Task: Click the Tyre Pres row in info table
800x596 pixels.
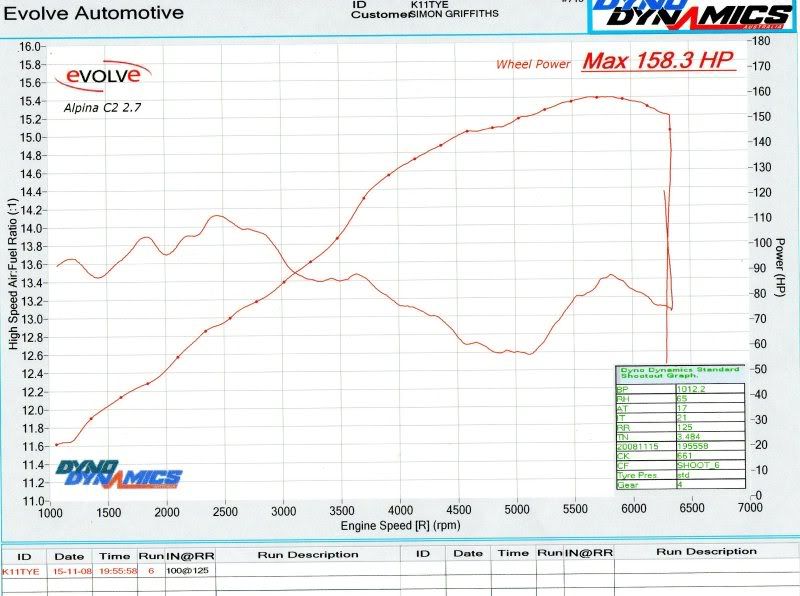Action: pos(677,473)
